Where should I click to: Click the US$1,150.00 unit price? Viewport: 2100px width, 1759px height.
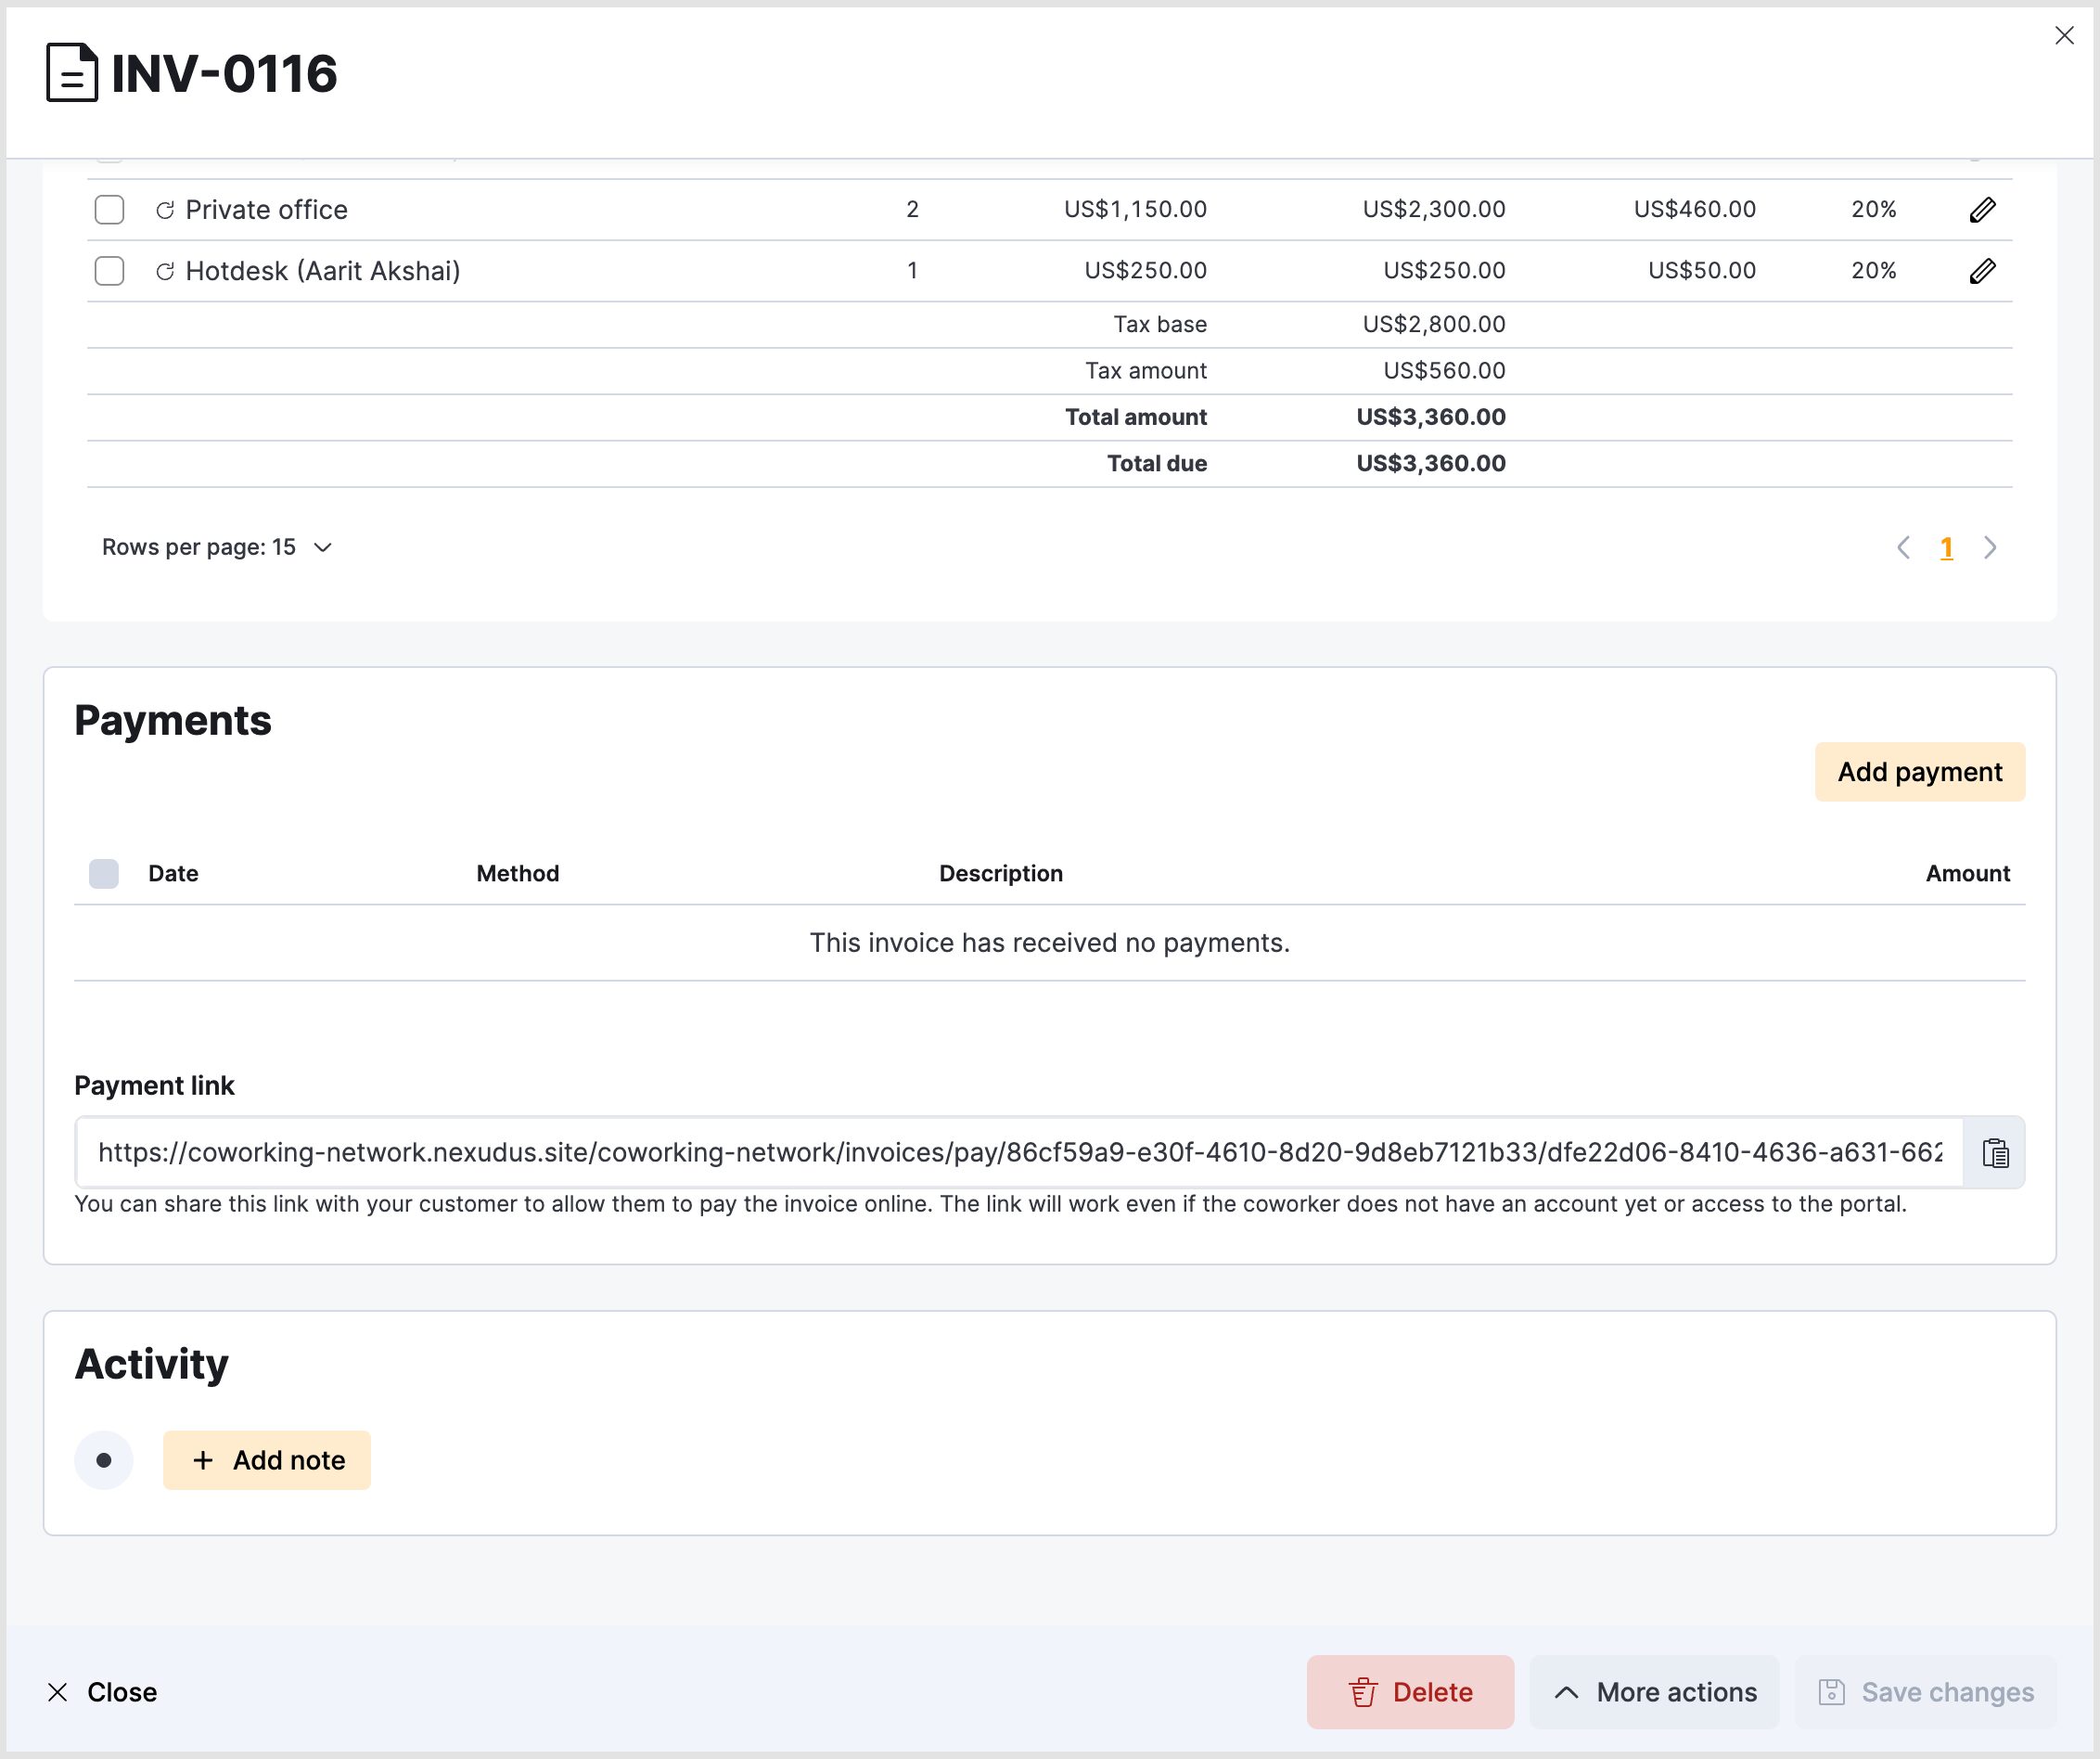(x=1136, y=210)
